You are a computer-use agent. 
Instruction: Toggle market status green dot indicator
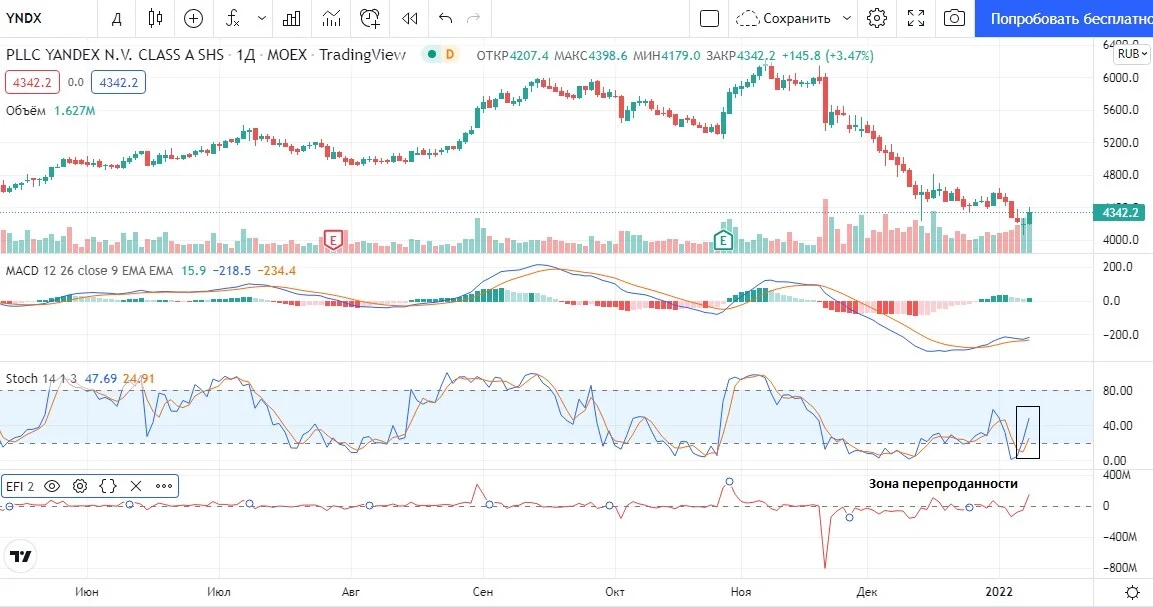point(432,54)
